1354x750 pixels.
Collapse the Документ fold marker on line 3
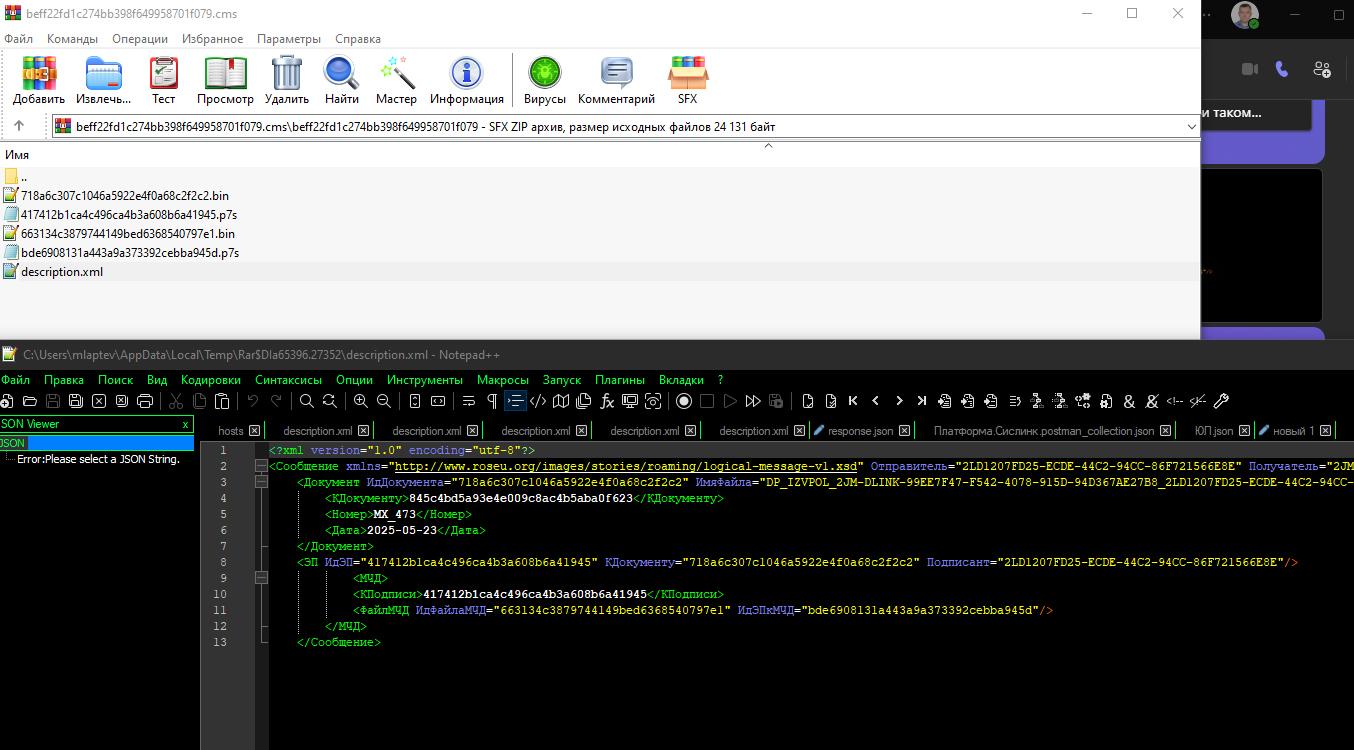(261, 482)
